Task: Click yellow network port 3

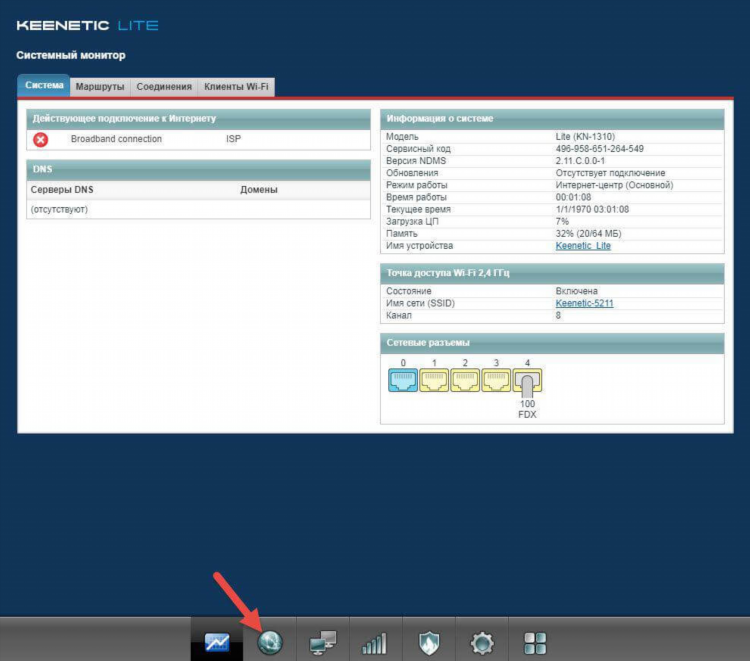Action: [x=496, y=380]
